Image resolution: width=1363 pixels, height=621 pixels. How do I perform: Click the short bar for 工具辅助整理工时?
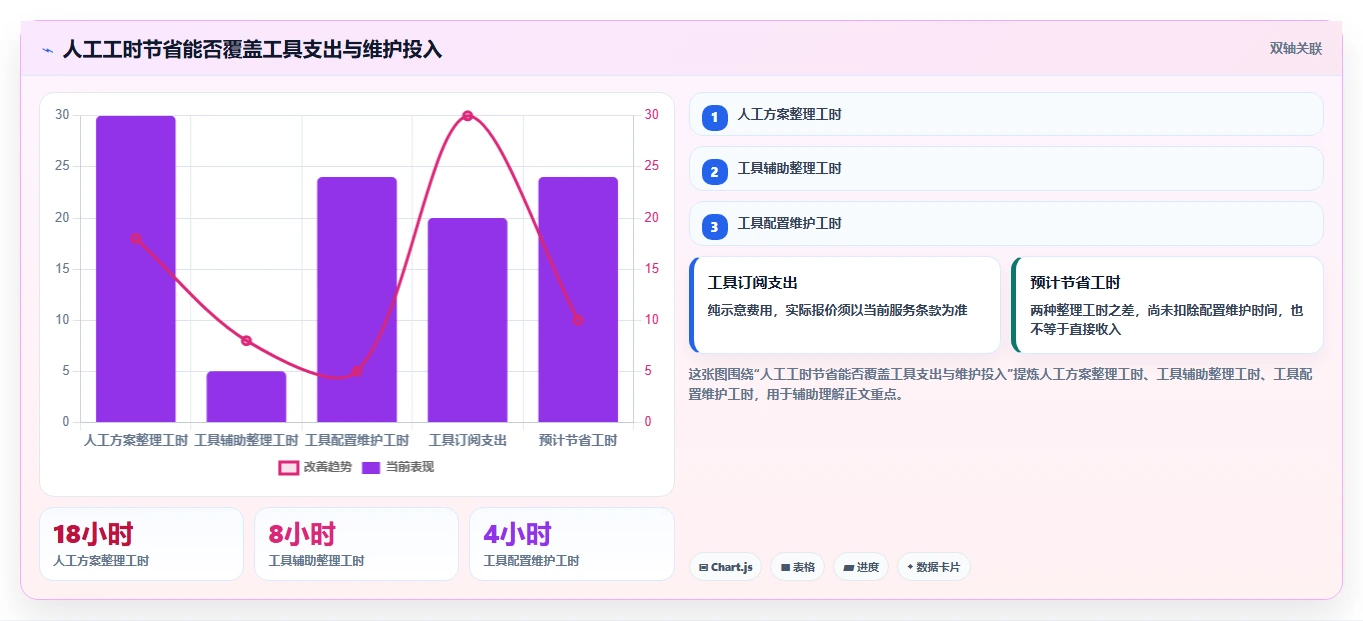click(x=246, y=397)
